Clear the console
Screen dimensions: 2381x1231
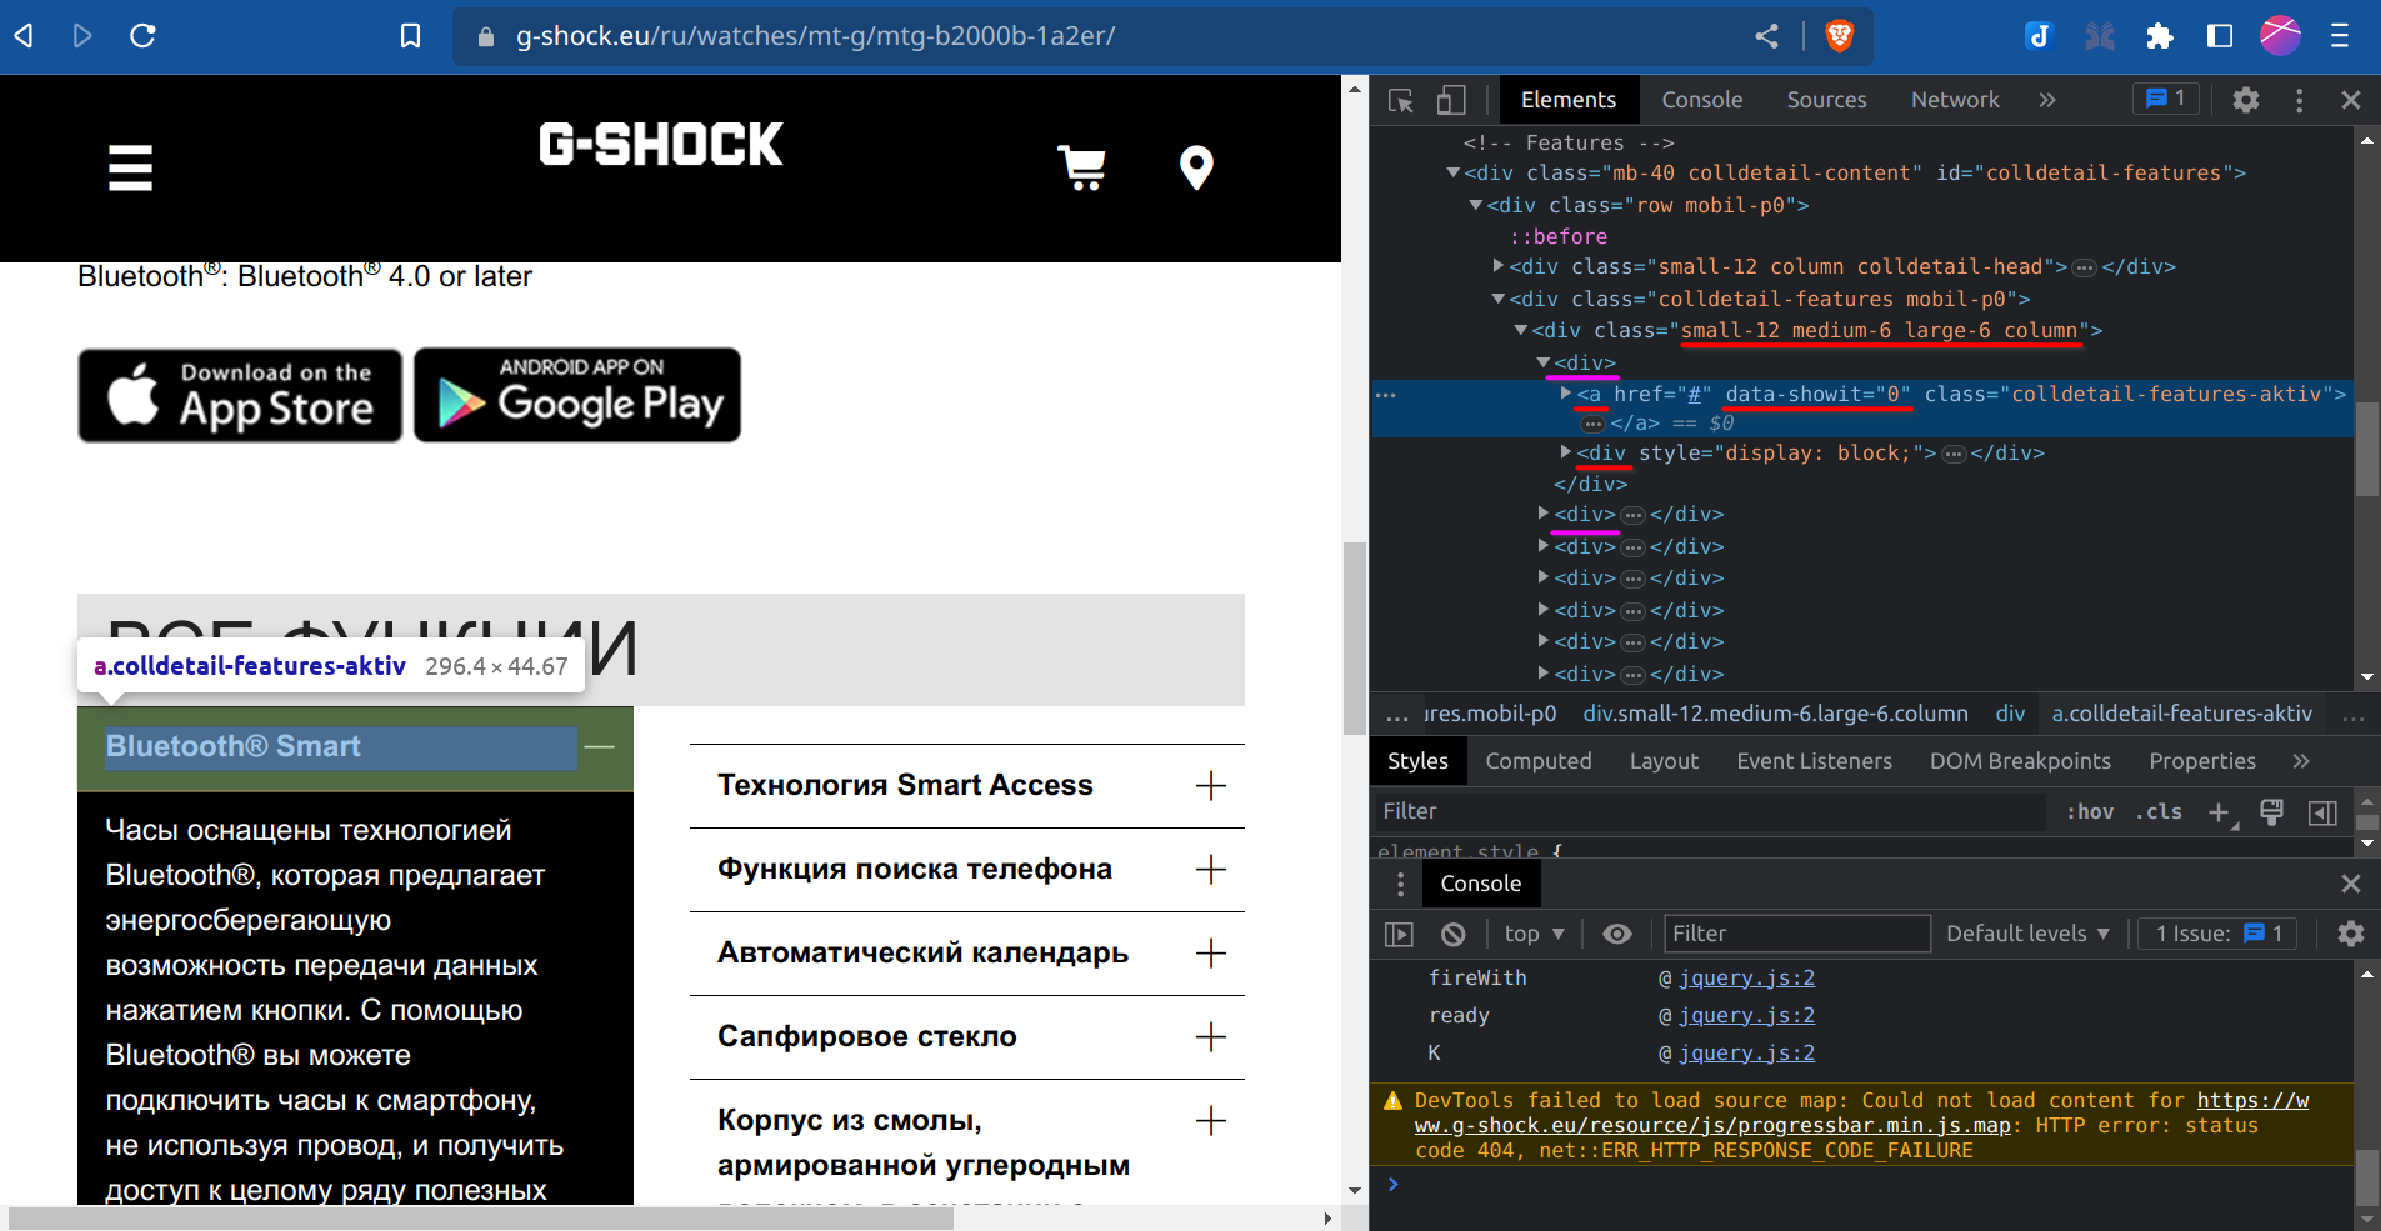[1453, 934]
